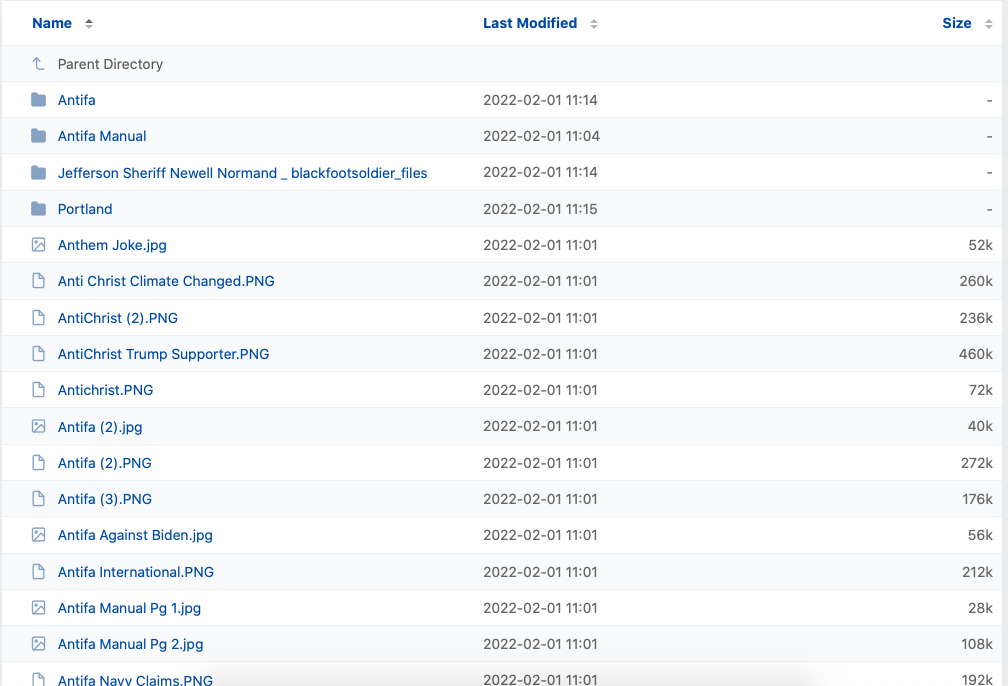Click the folder icon beside Portland

[39, 208]
